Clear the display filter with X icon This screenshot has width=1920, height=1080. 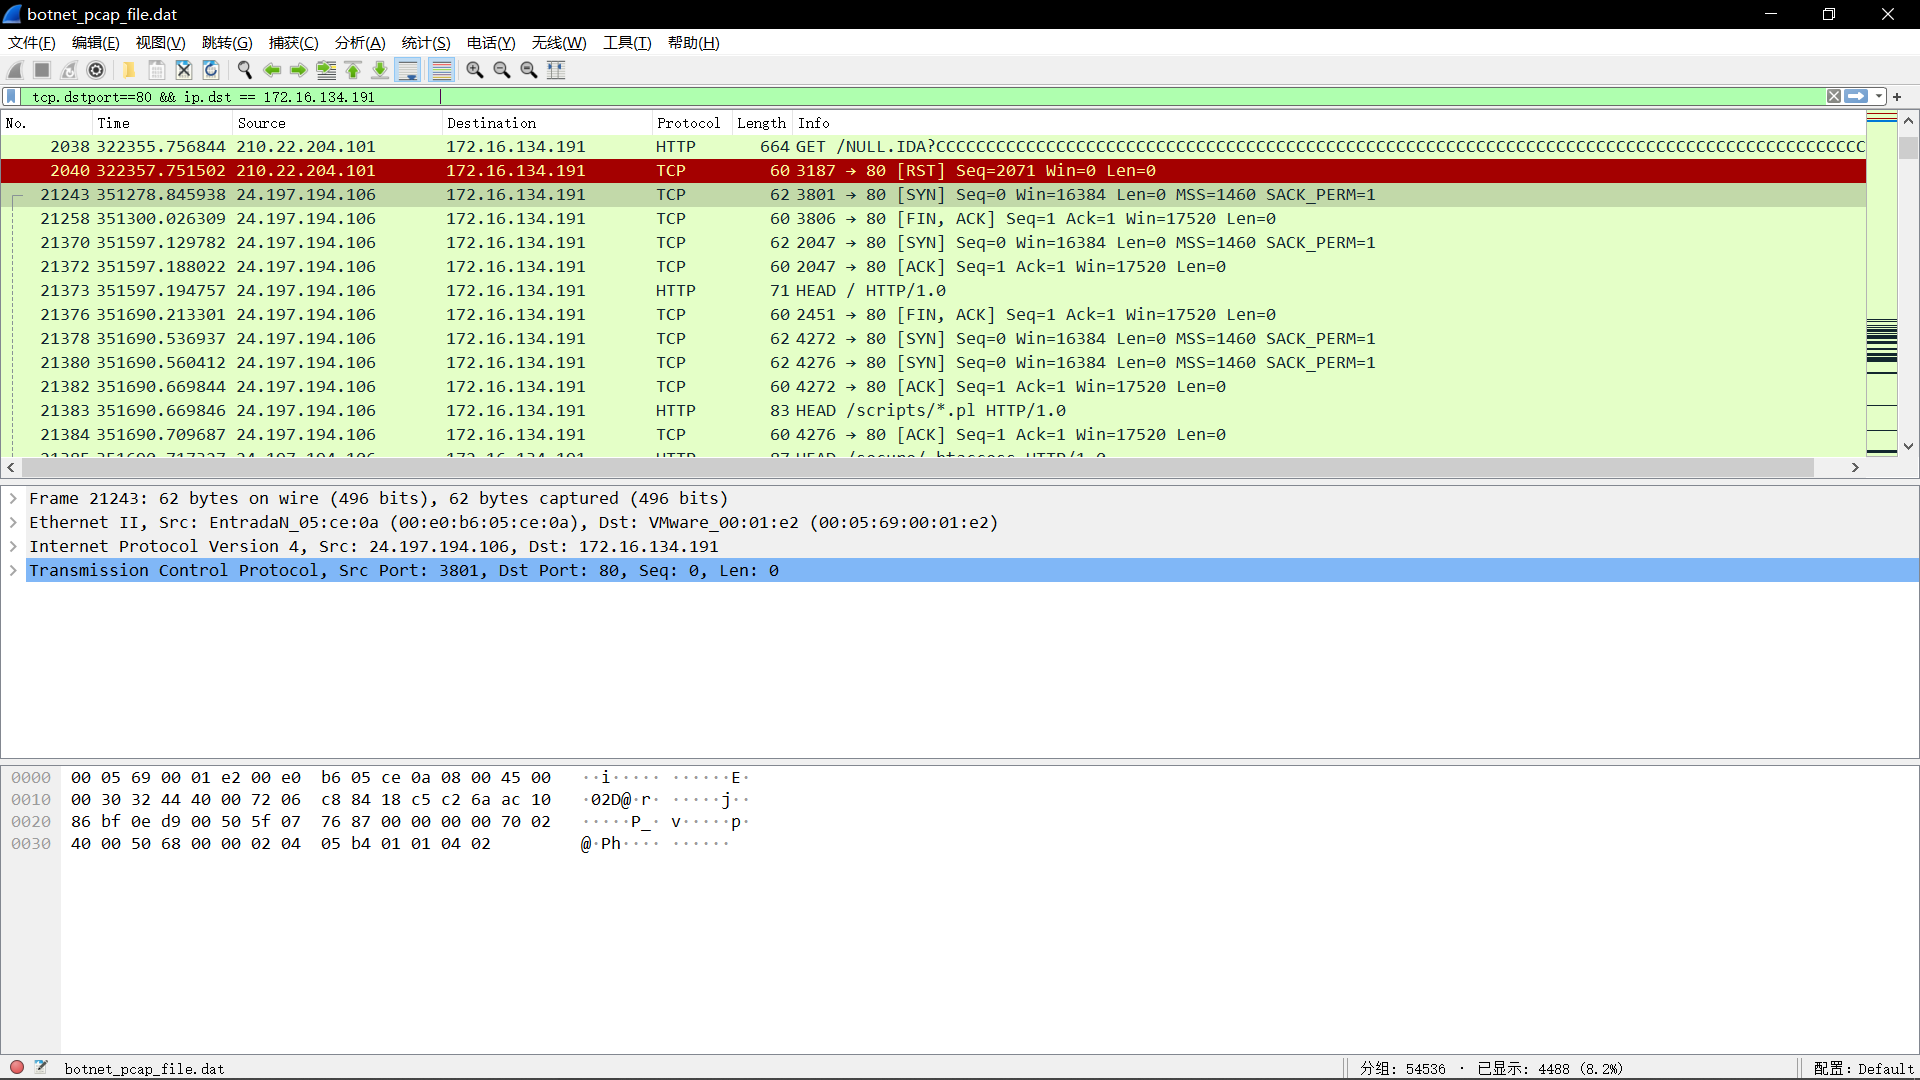[1834, 97]
